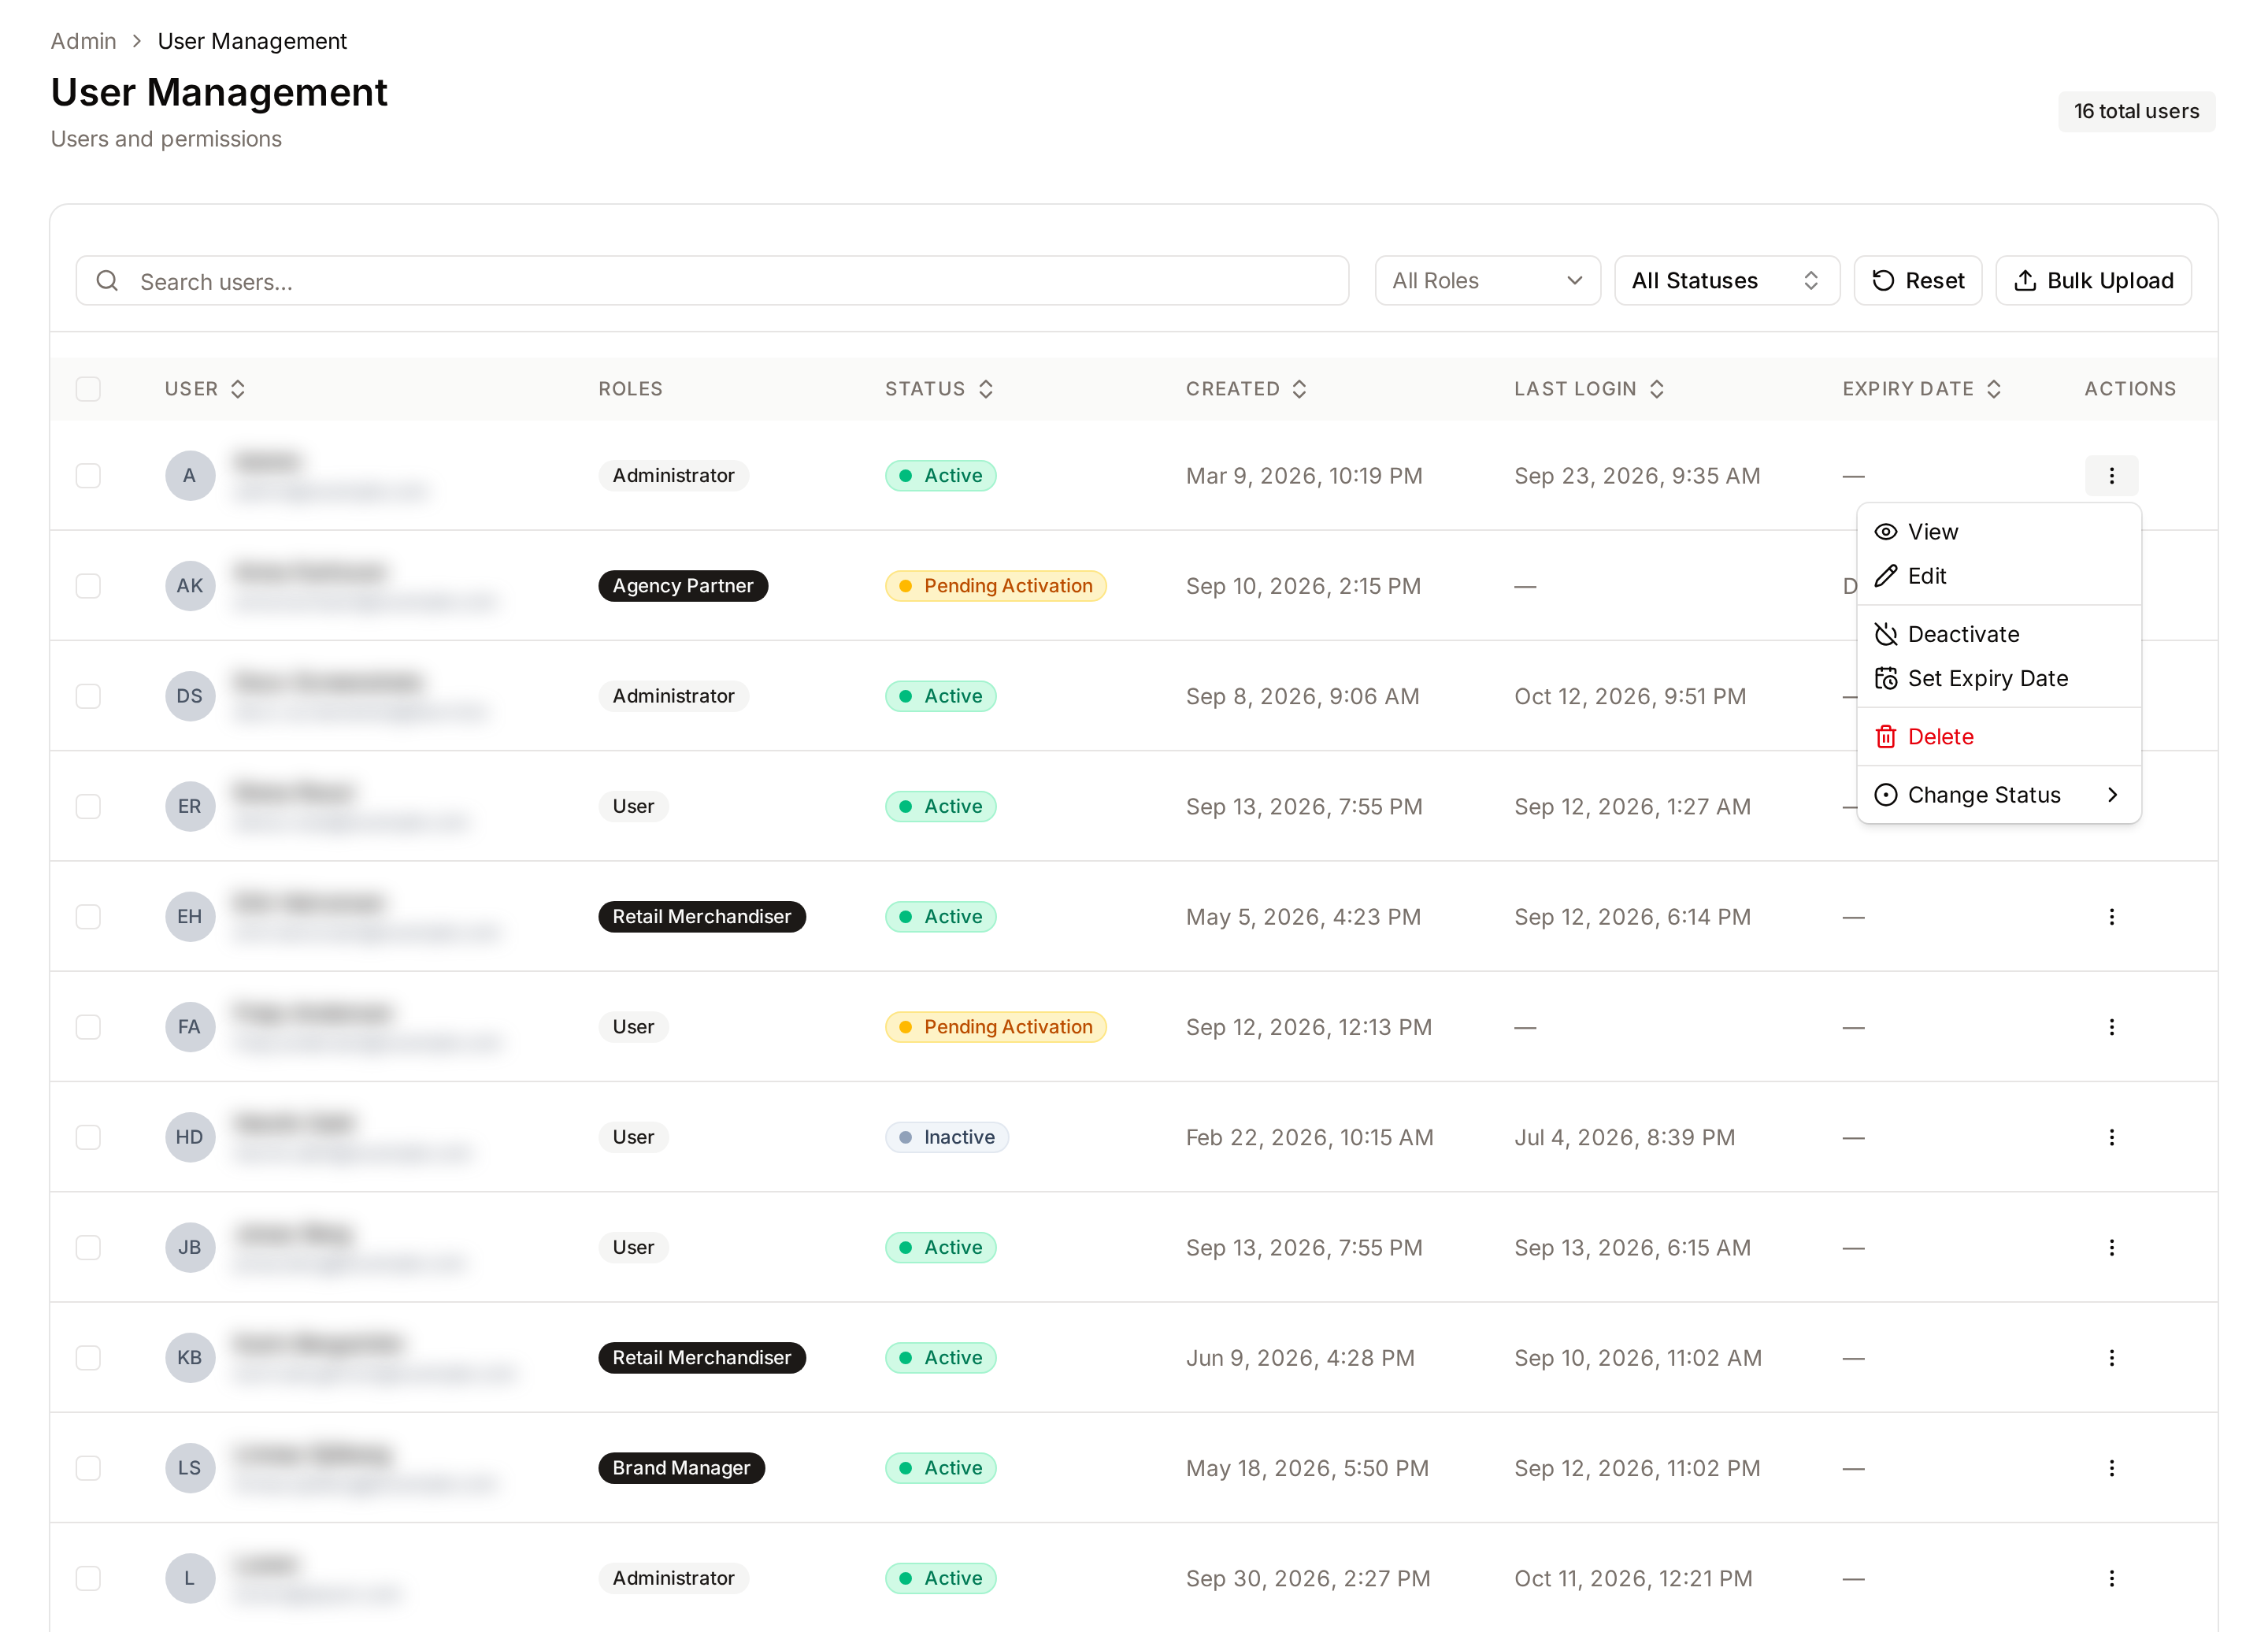2268x1632 pixels.
Task: Open actions menu for L Administrator row
Action: [x=2111, y=1578]
